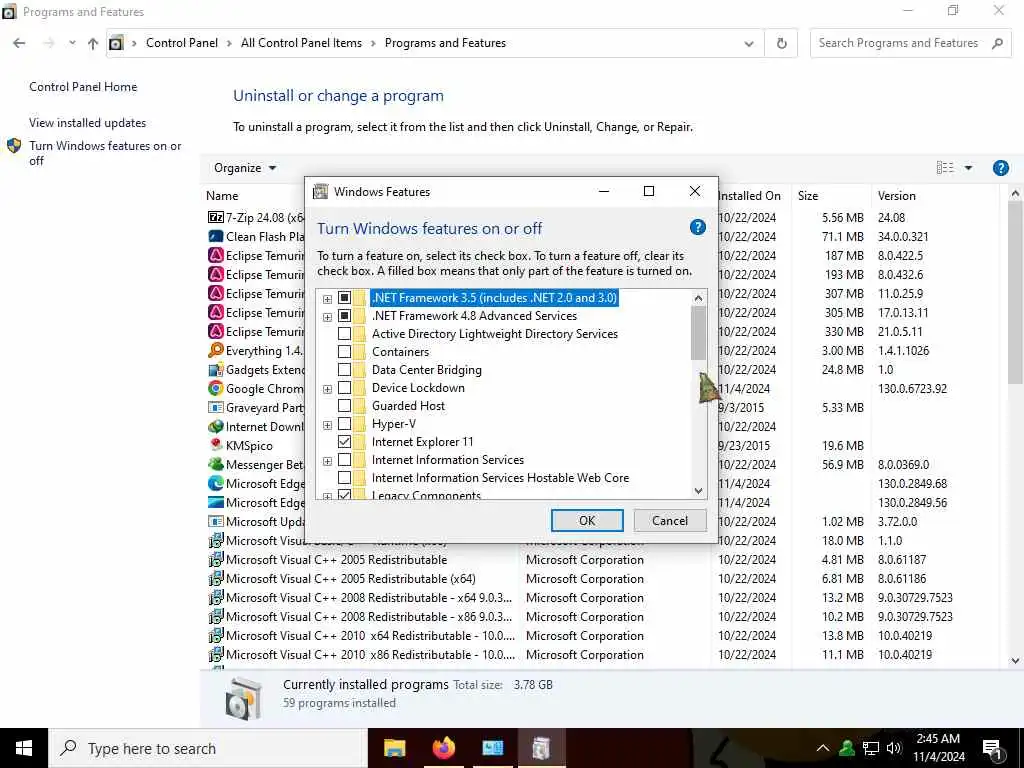Open the notification center icon
Screen dimensions: 1024x768
[x=992, y=748]
